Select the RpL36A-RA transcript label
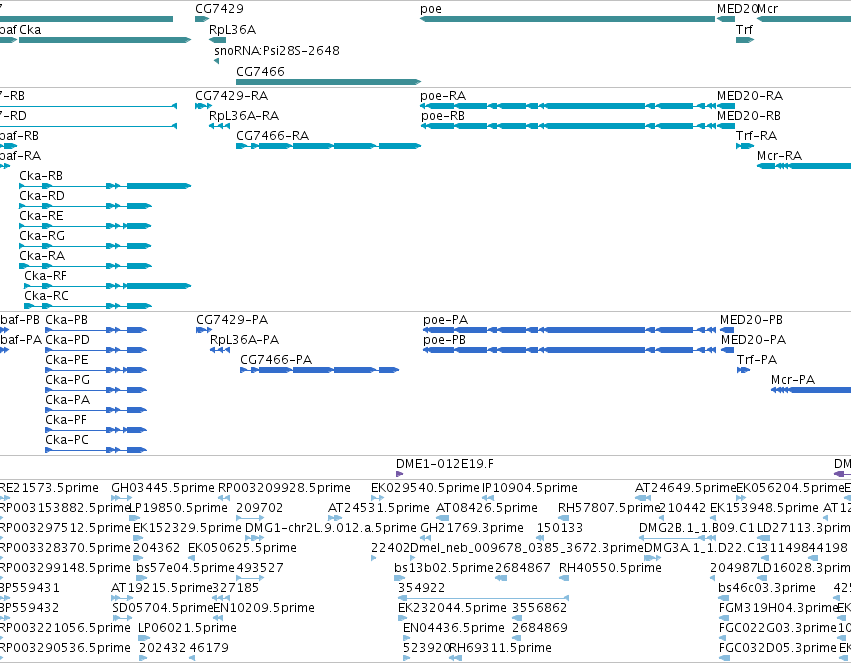Screen dimensions: 851x663 (244, 116)
